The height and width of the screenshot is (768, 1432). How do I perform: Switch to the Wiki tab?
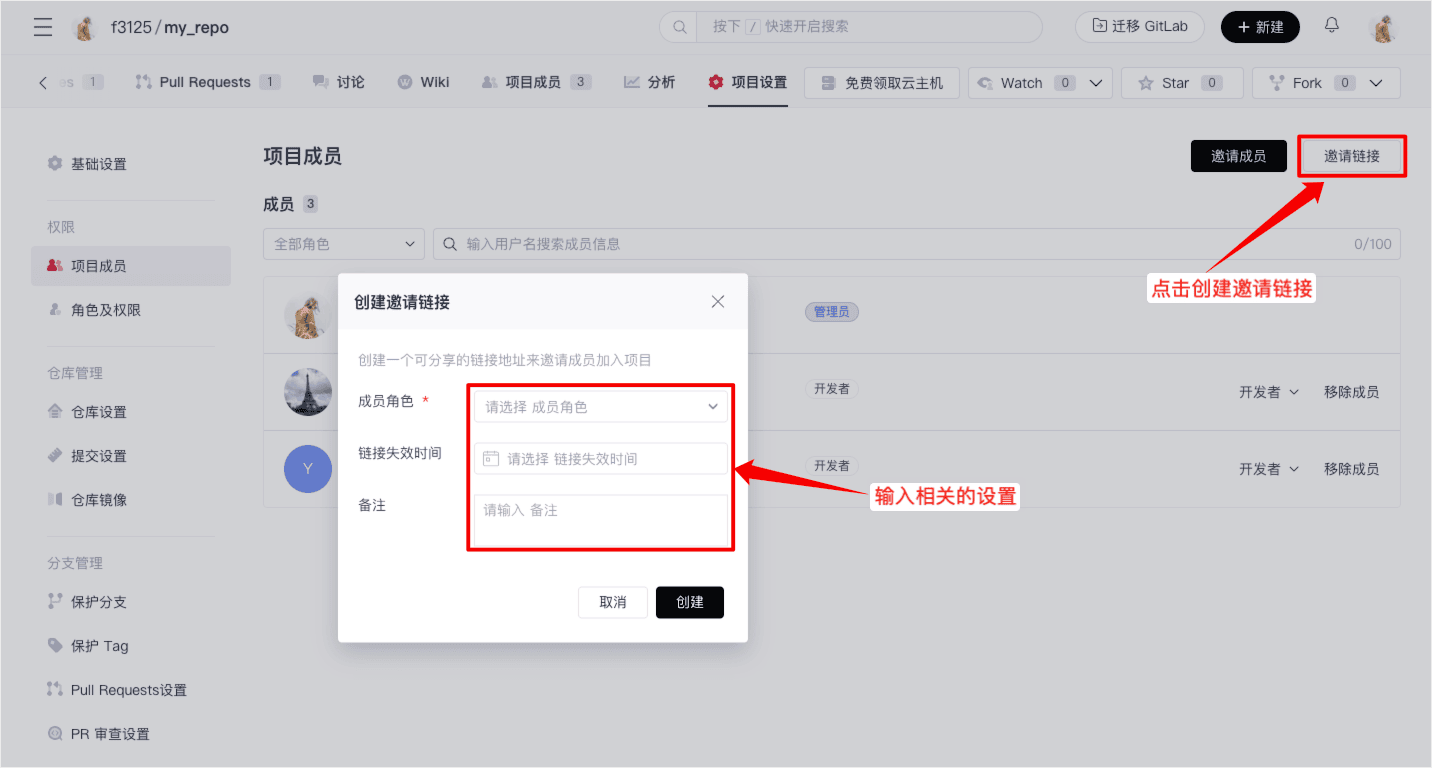click(x=423, y=82)
